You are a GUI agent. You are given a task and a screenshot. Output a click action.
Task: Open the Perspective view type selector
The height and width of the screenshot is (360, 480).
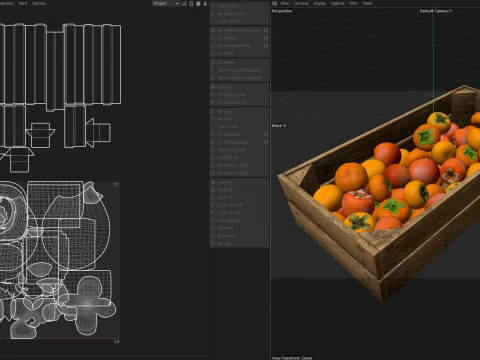click(x=282, y=11)
